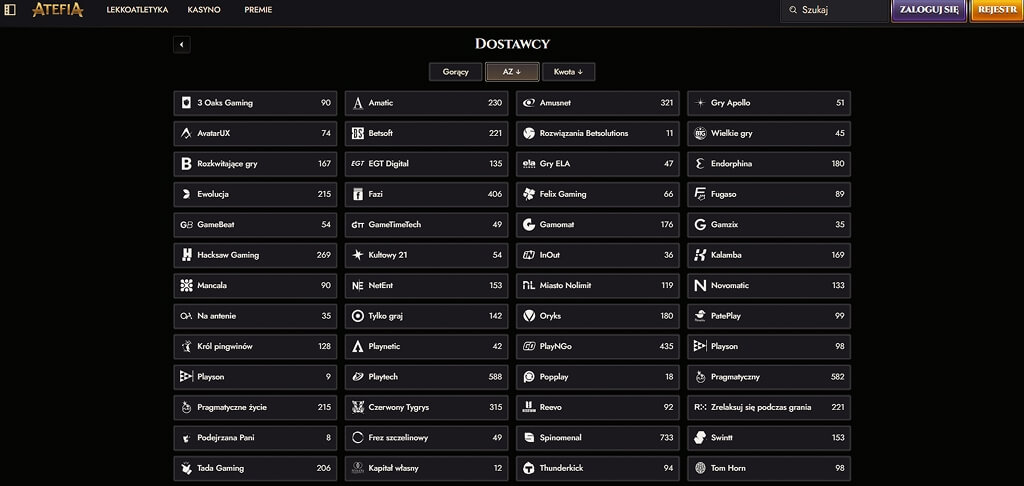The width and height of the screenshot is (1024, 486).
Task: Click the search magnifier icon
Action: [793, 10]
